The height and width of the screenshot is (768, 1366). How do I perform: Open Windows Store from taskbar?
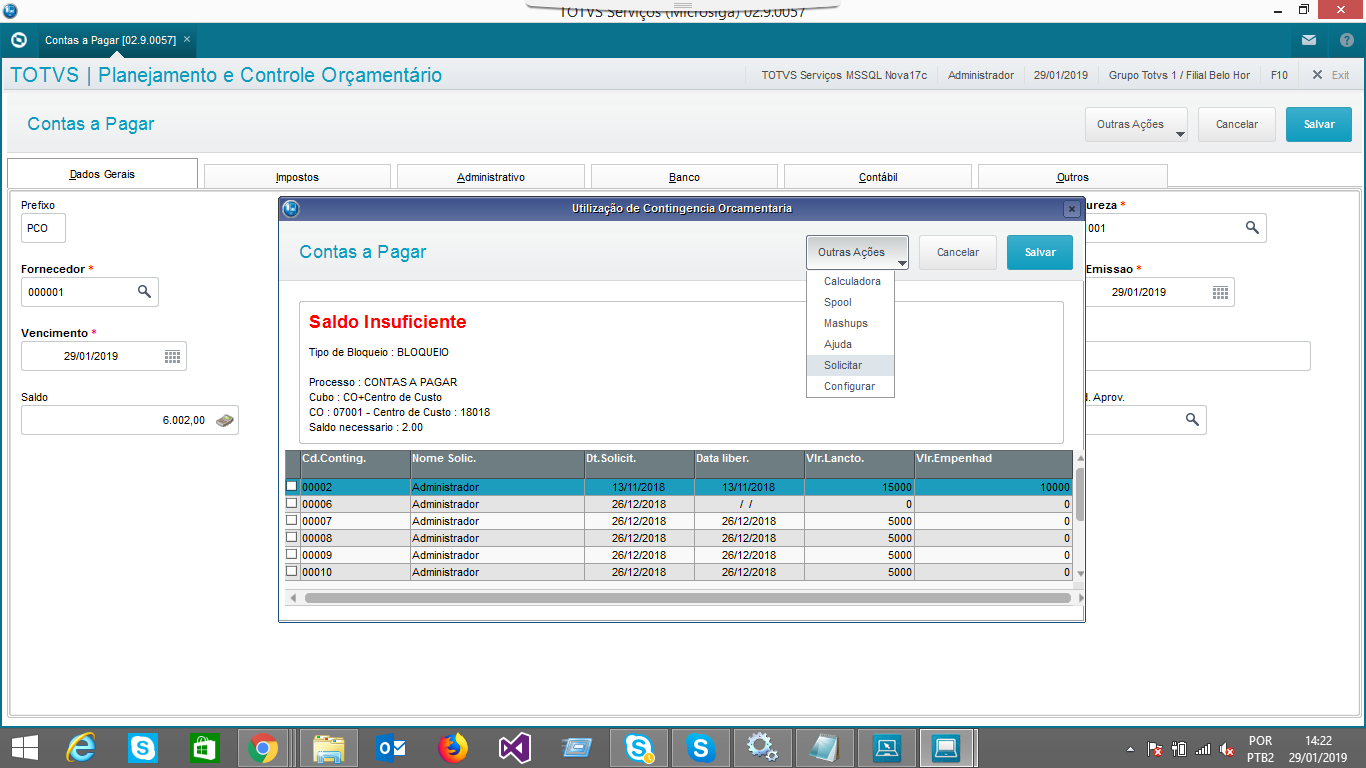pyautogui.click(x=204, y=748)
